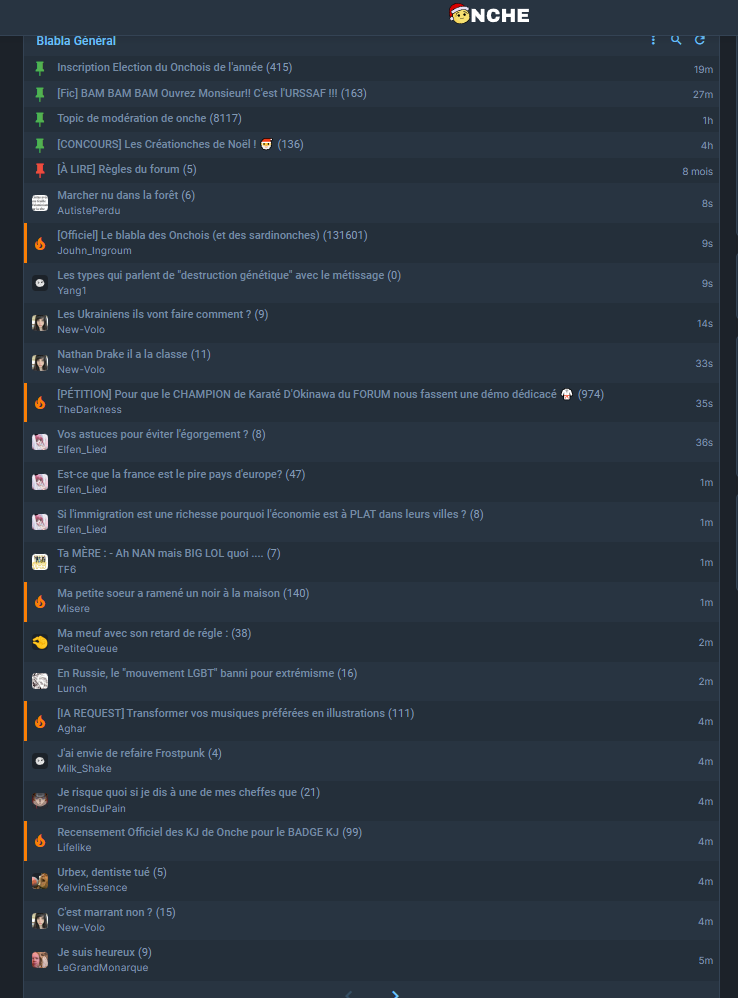Open topic Topic de modération de onche
Image resolution: width=738 pixels, height=998 pixels.
[x=149, y=118]
